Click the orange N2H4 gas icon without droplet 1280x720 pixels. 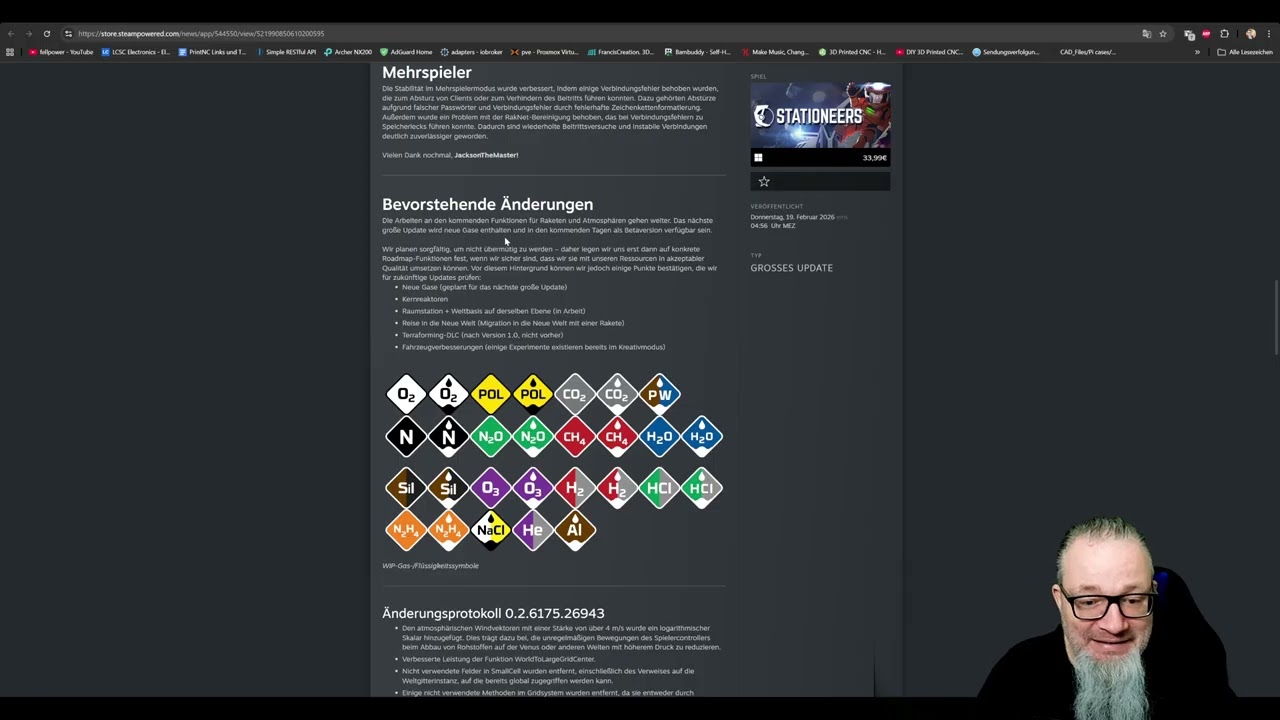click(x=406, y=530)
